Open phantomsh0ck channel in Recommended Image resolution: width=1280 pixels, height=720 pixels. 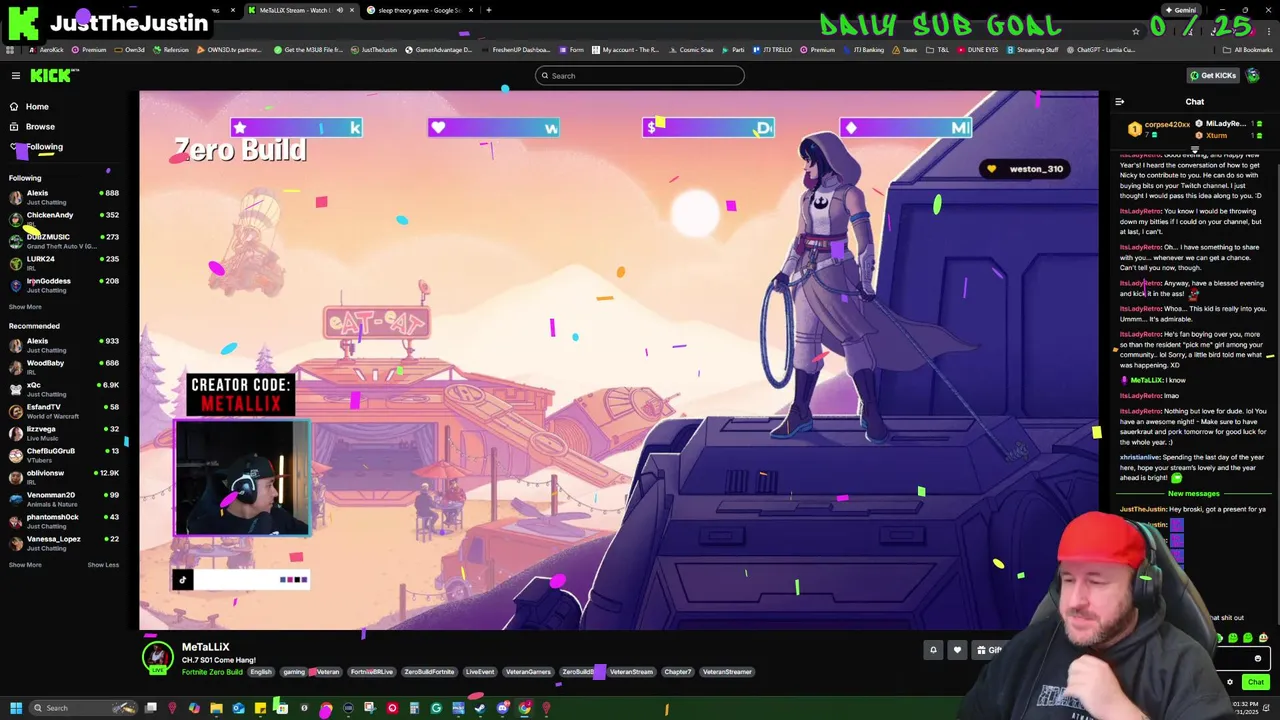pos(64,521)
